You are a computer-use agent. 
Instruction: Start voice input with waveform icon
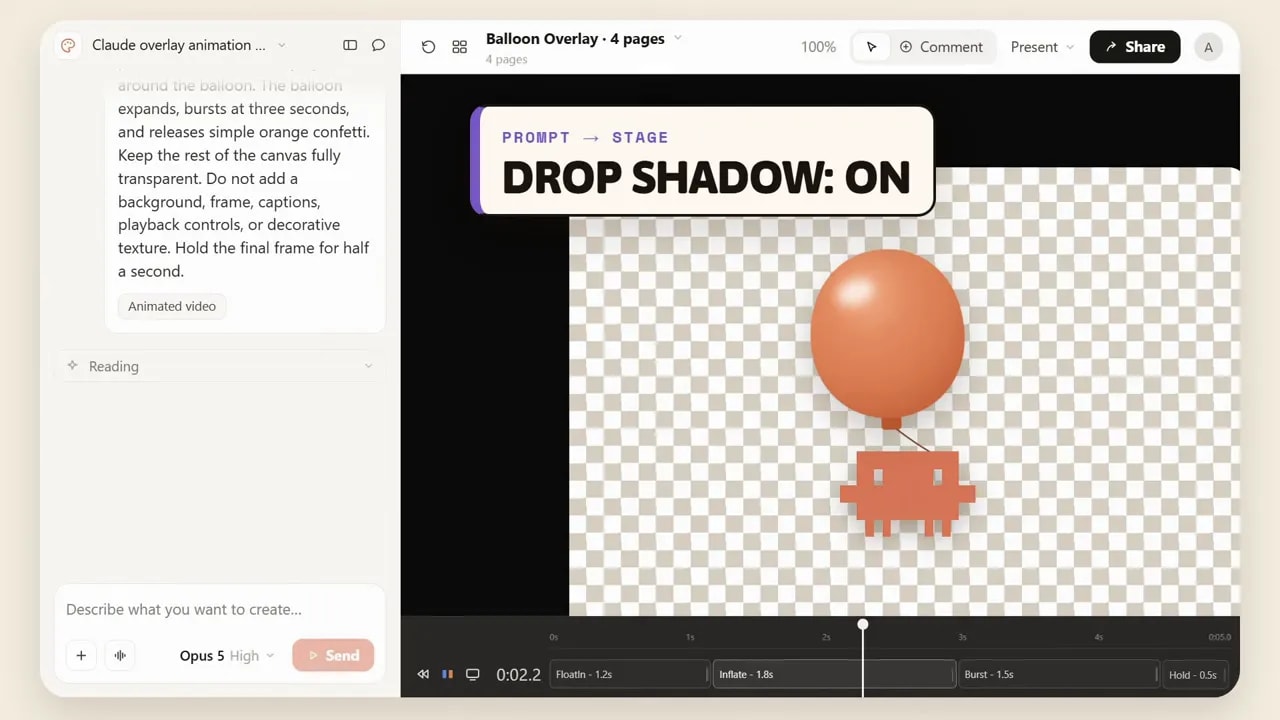(x=120, y=656)
